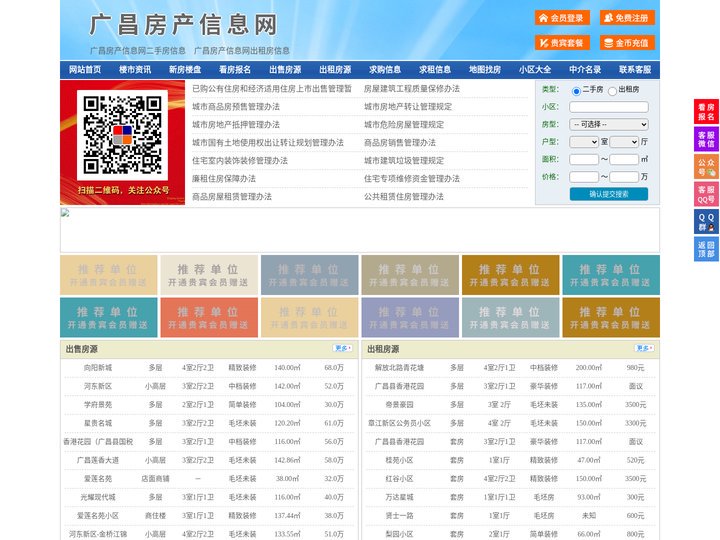The height and width of the screenshot is (540, 720).
Task: Open 红谷小区 rental listing
Action: [x=399, y=478]
